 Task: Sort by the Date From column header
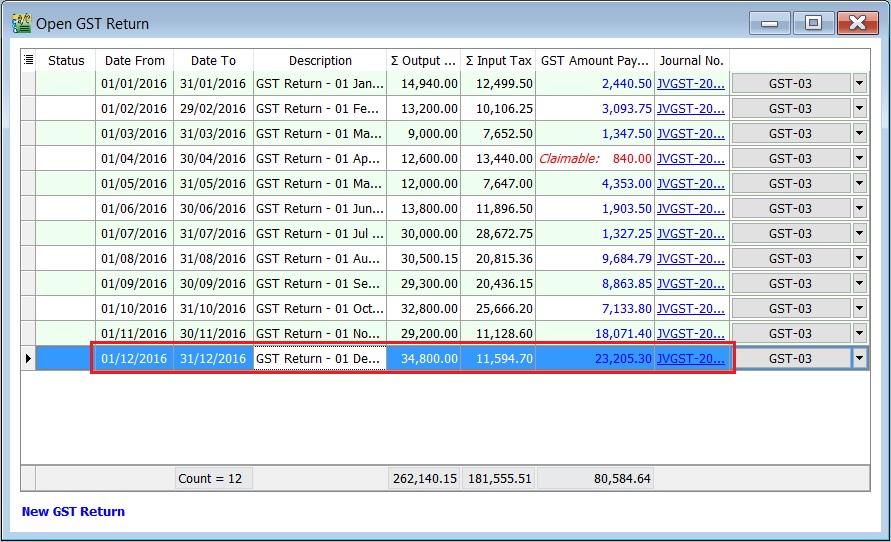pos(134,60)
